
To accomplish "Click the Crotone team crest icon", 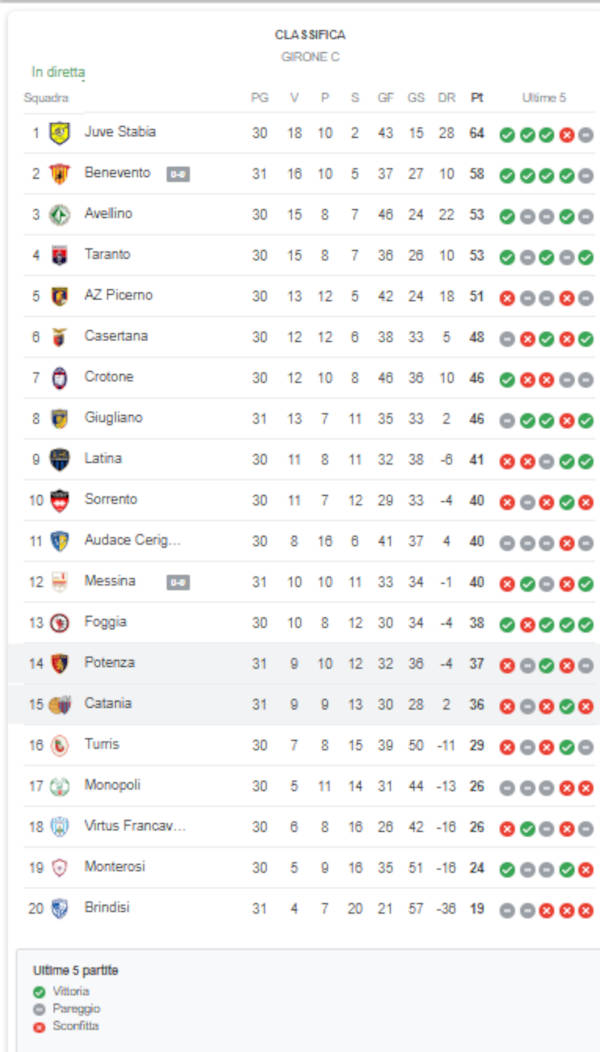I will pyautogui.click(x=60, y=378).
